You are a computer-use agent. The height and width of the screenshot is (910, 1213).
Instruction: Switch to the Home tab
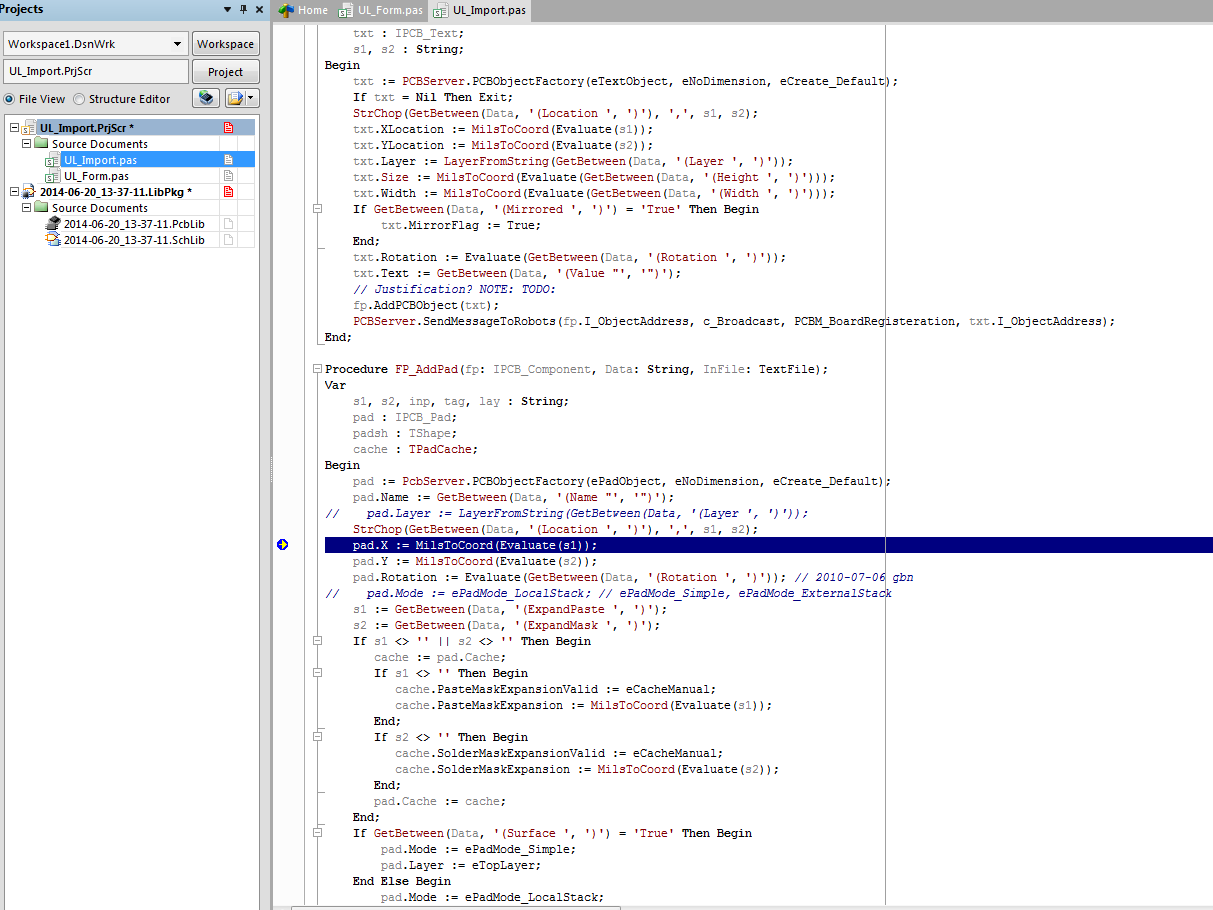304,10
